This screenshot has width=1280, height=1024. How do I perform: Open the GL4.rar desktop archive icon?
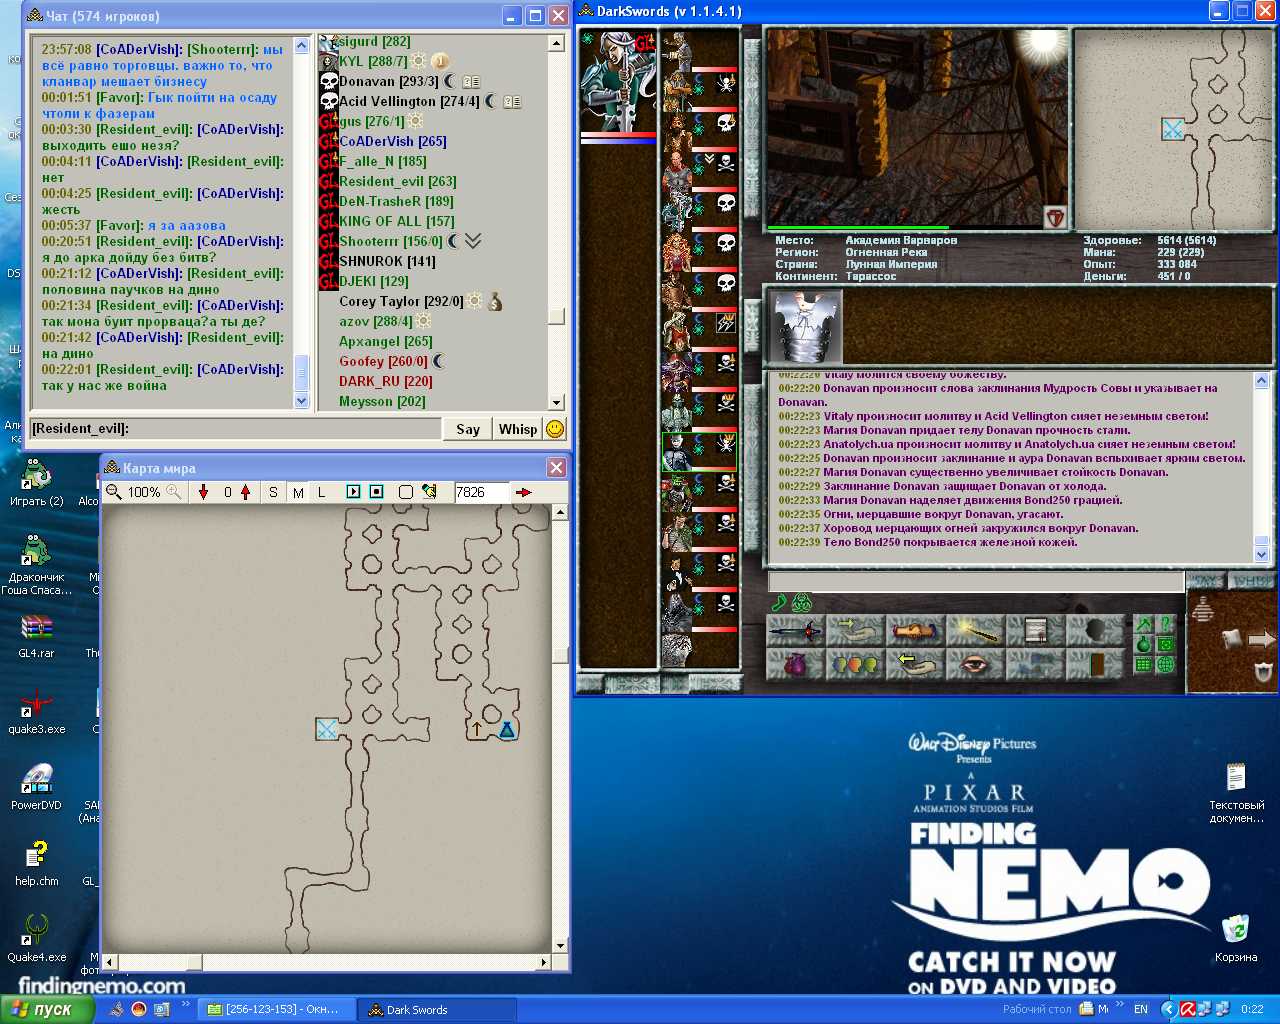(x=36, y=636)
